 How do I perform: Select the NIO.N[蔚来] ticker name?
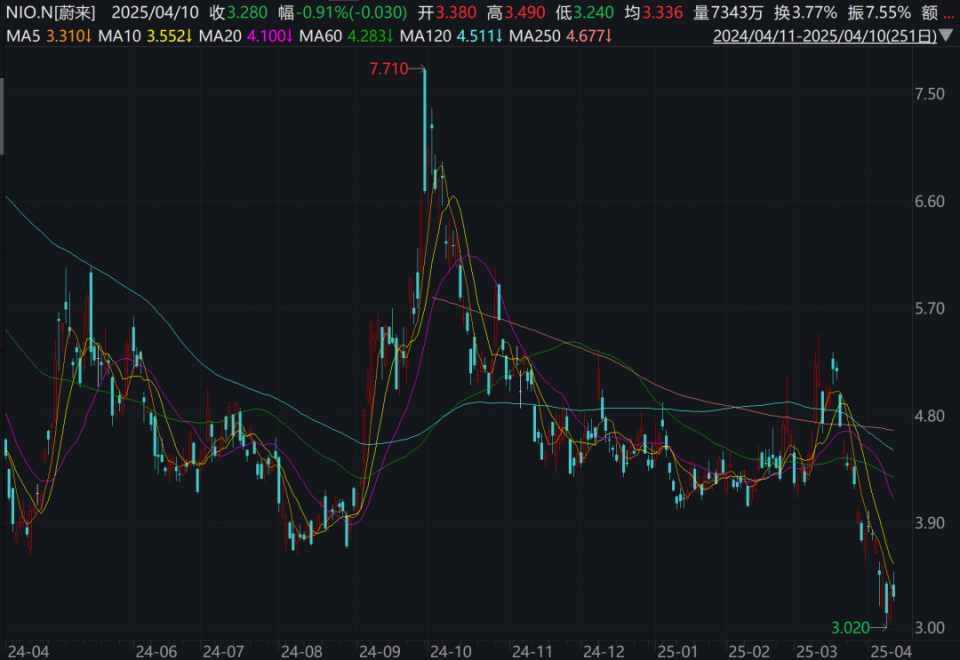tap(50, 12)
